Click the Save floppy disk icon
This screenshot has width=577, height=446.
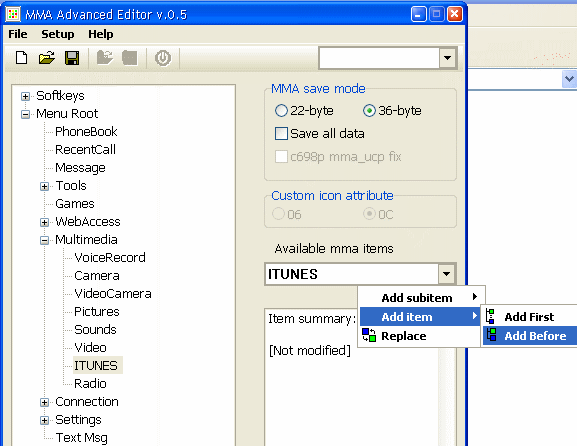[72, 58]
